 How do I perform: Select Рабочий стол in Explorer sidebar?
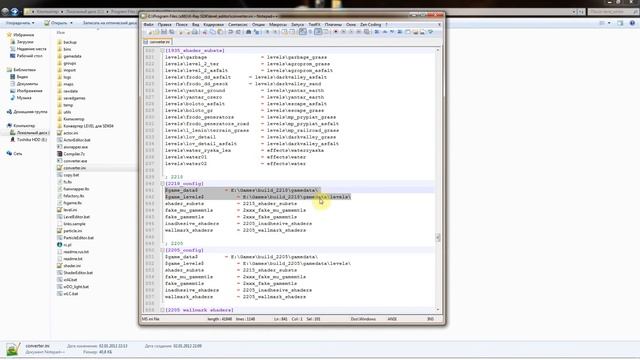[29, 56]
